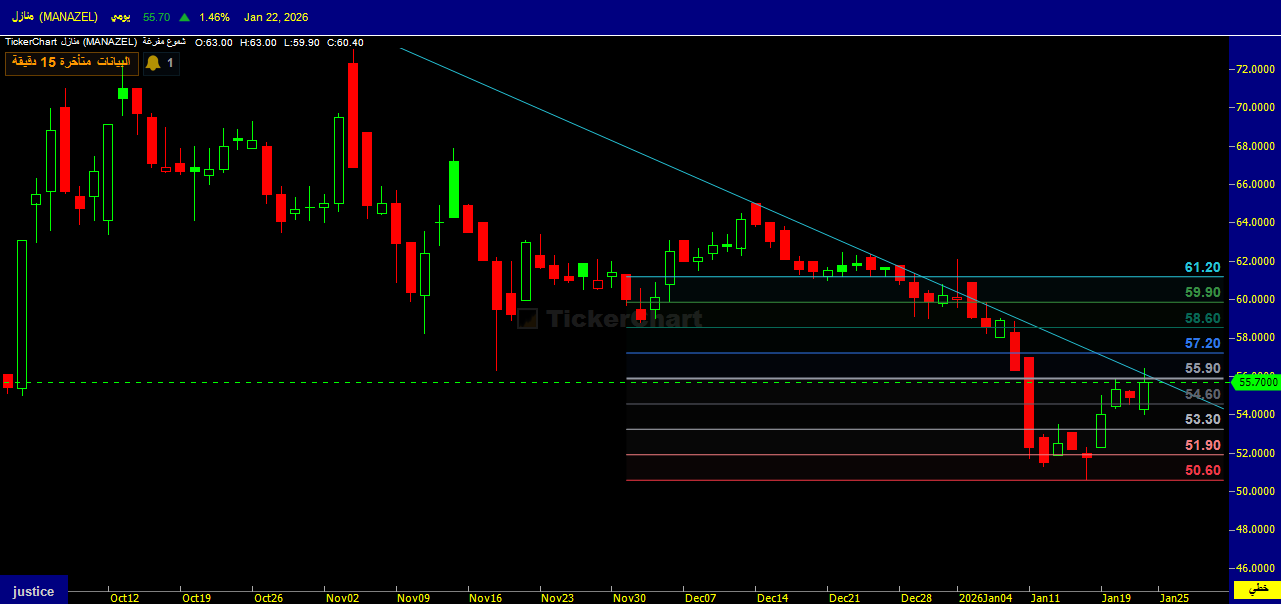Click the alert bell icon
1281x604 pixels.
click(x=153, y=63)
